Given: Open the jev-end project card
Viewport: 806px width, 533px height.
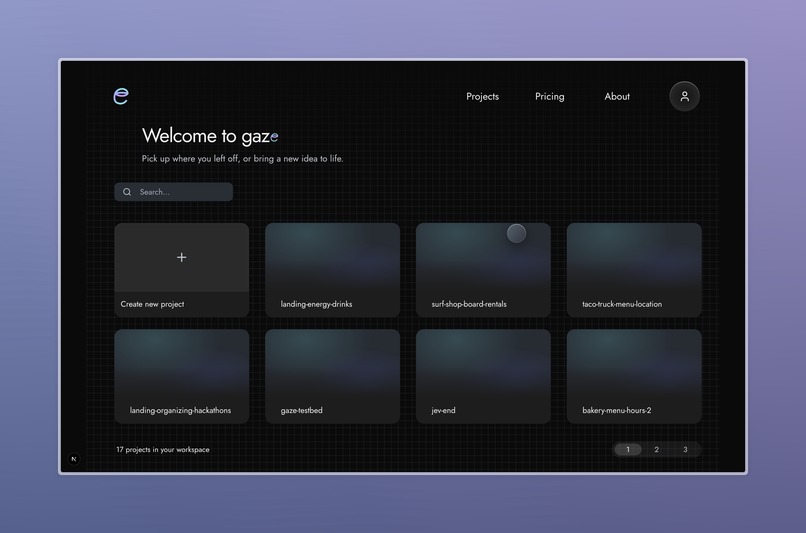Looking at the screenshot, I should [483, 376].
